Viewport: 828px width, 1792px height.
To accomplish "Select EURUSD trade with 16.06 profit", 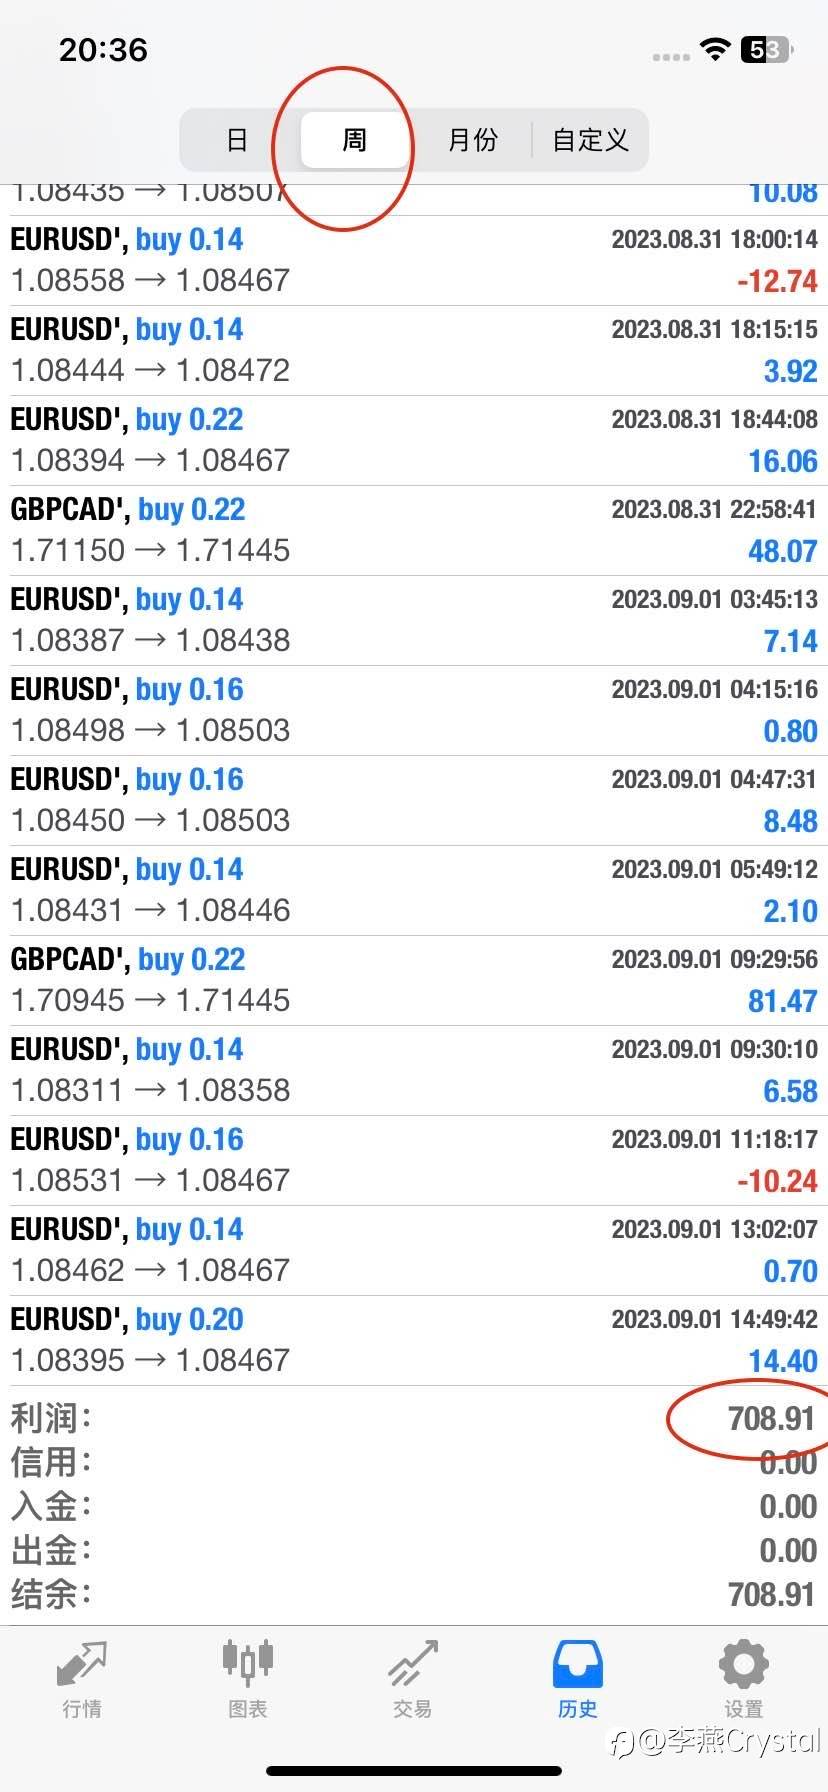I will point(414,440).
